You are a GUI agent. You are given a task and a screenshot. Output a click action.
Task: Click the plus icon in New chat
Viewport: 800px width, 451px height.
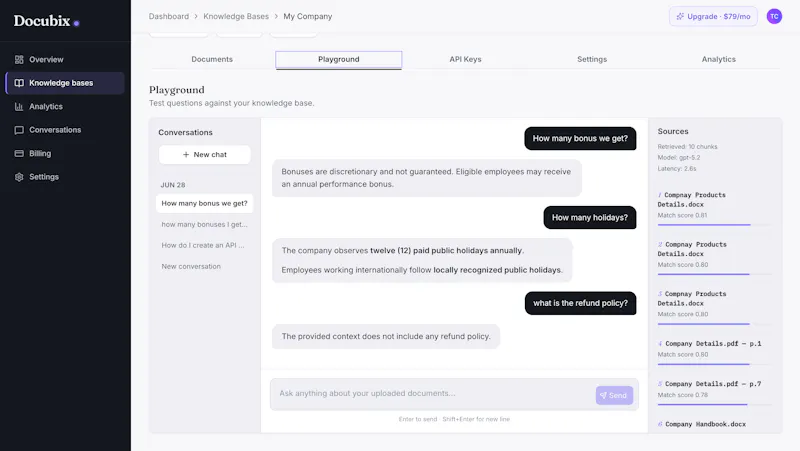click(186, 155)
